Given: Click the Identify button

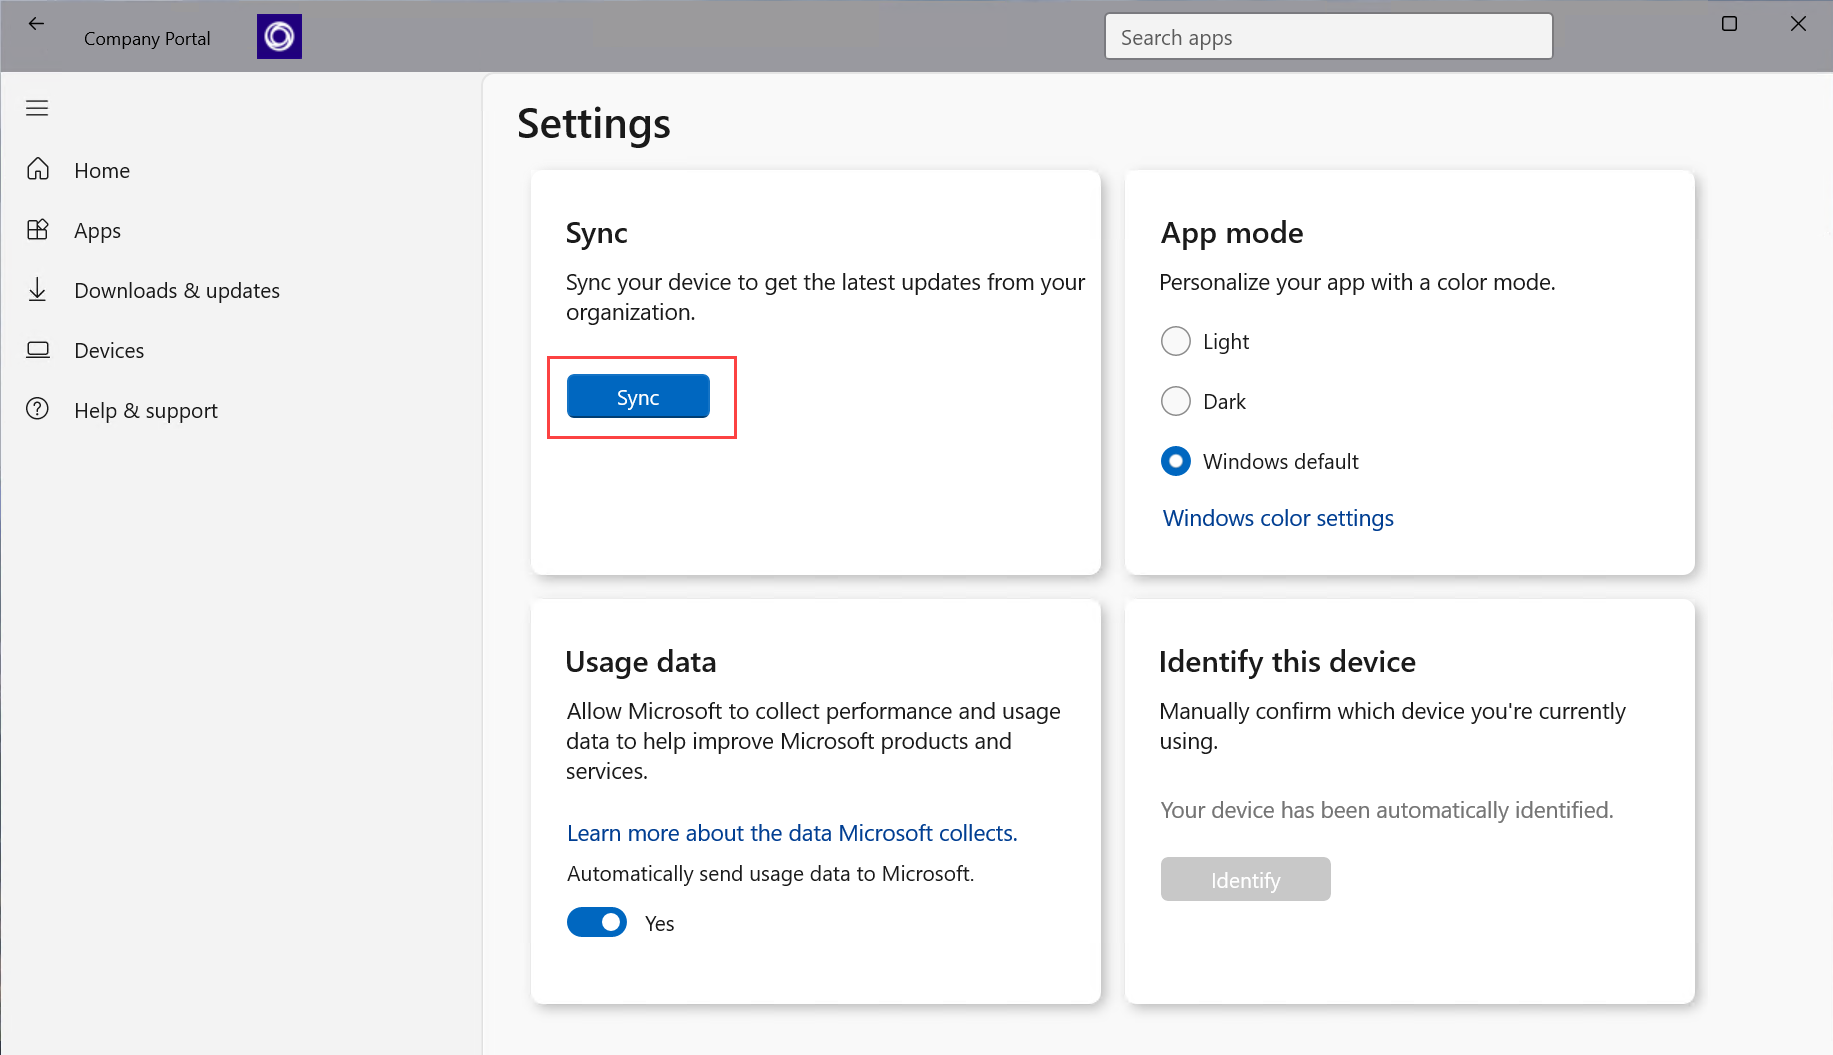Looking at the screenshot, I should pos(1245,879).
